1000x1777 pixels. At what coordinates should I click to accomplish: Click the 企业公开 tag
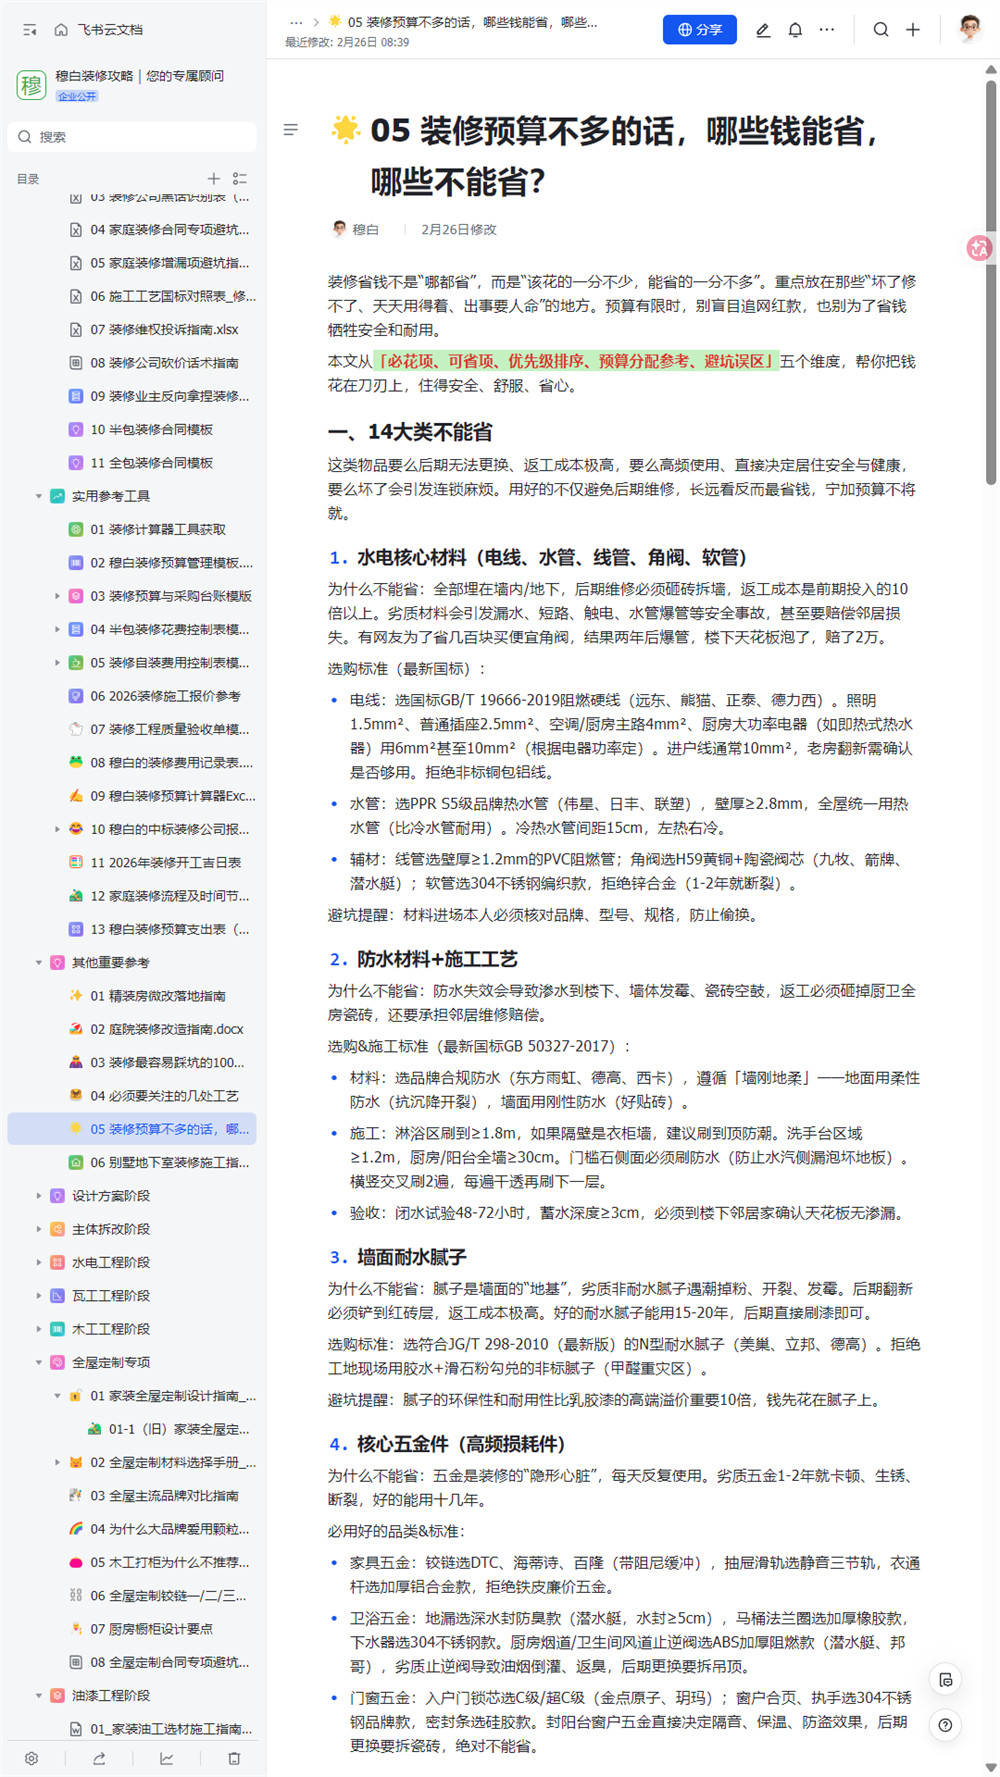point(77,96)
